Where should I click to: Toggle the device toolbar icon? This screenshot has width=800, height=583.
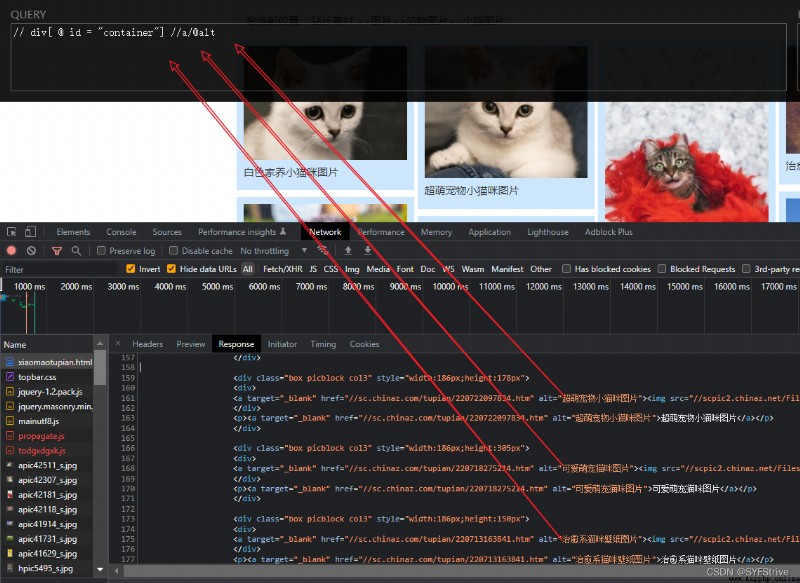point(30,232)
